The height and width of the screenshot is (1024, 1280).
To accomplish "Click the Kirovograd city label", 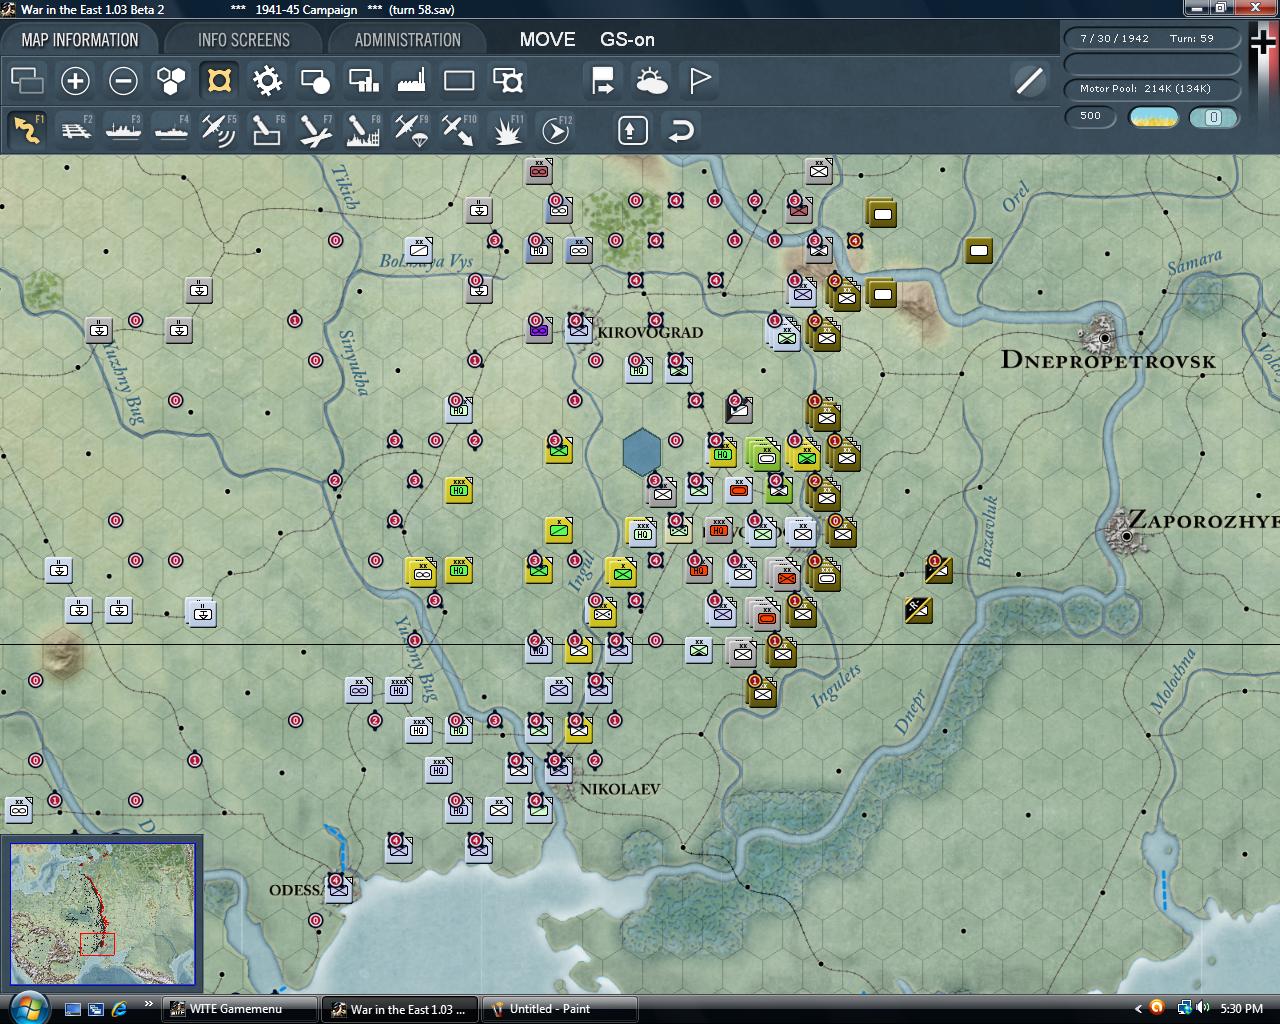I will pos(650,332).
